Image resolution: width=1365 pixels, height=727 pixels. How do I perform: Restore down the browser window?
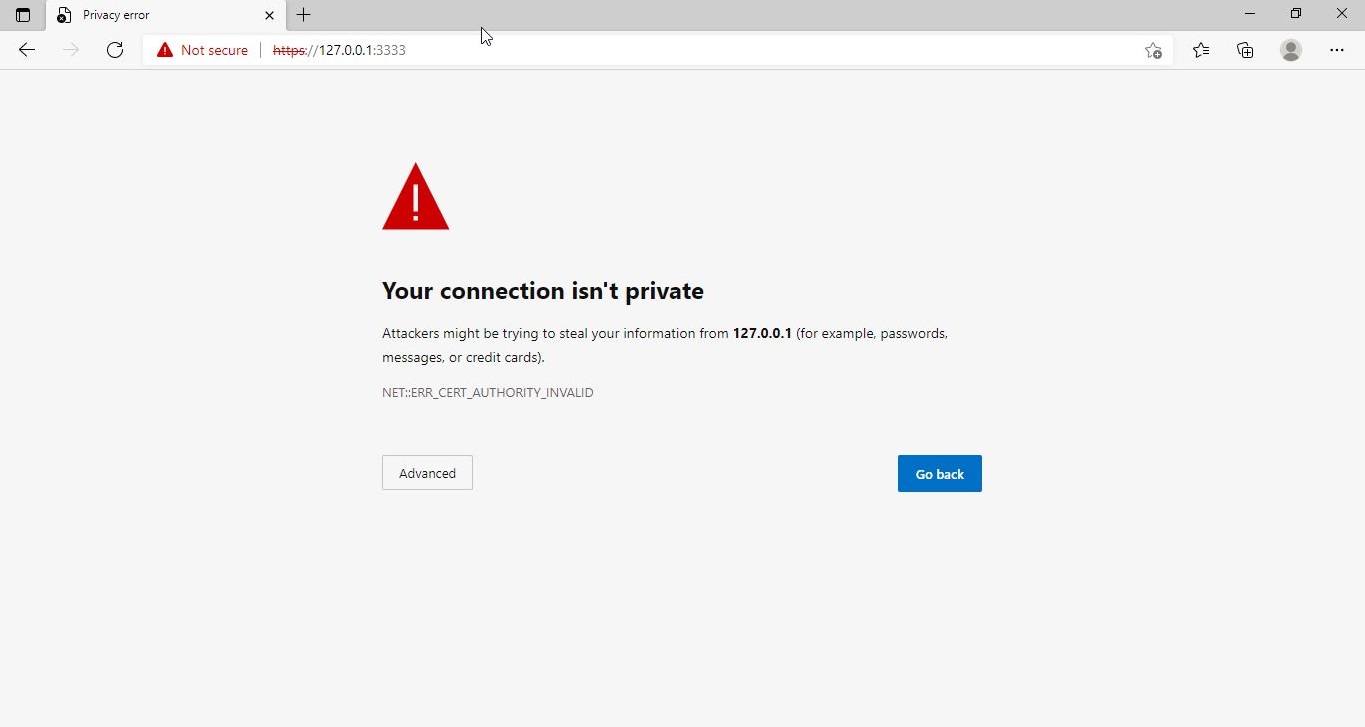[1296, 14]
